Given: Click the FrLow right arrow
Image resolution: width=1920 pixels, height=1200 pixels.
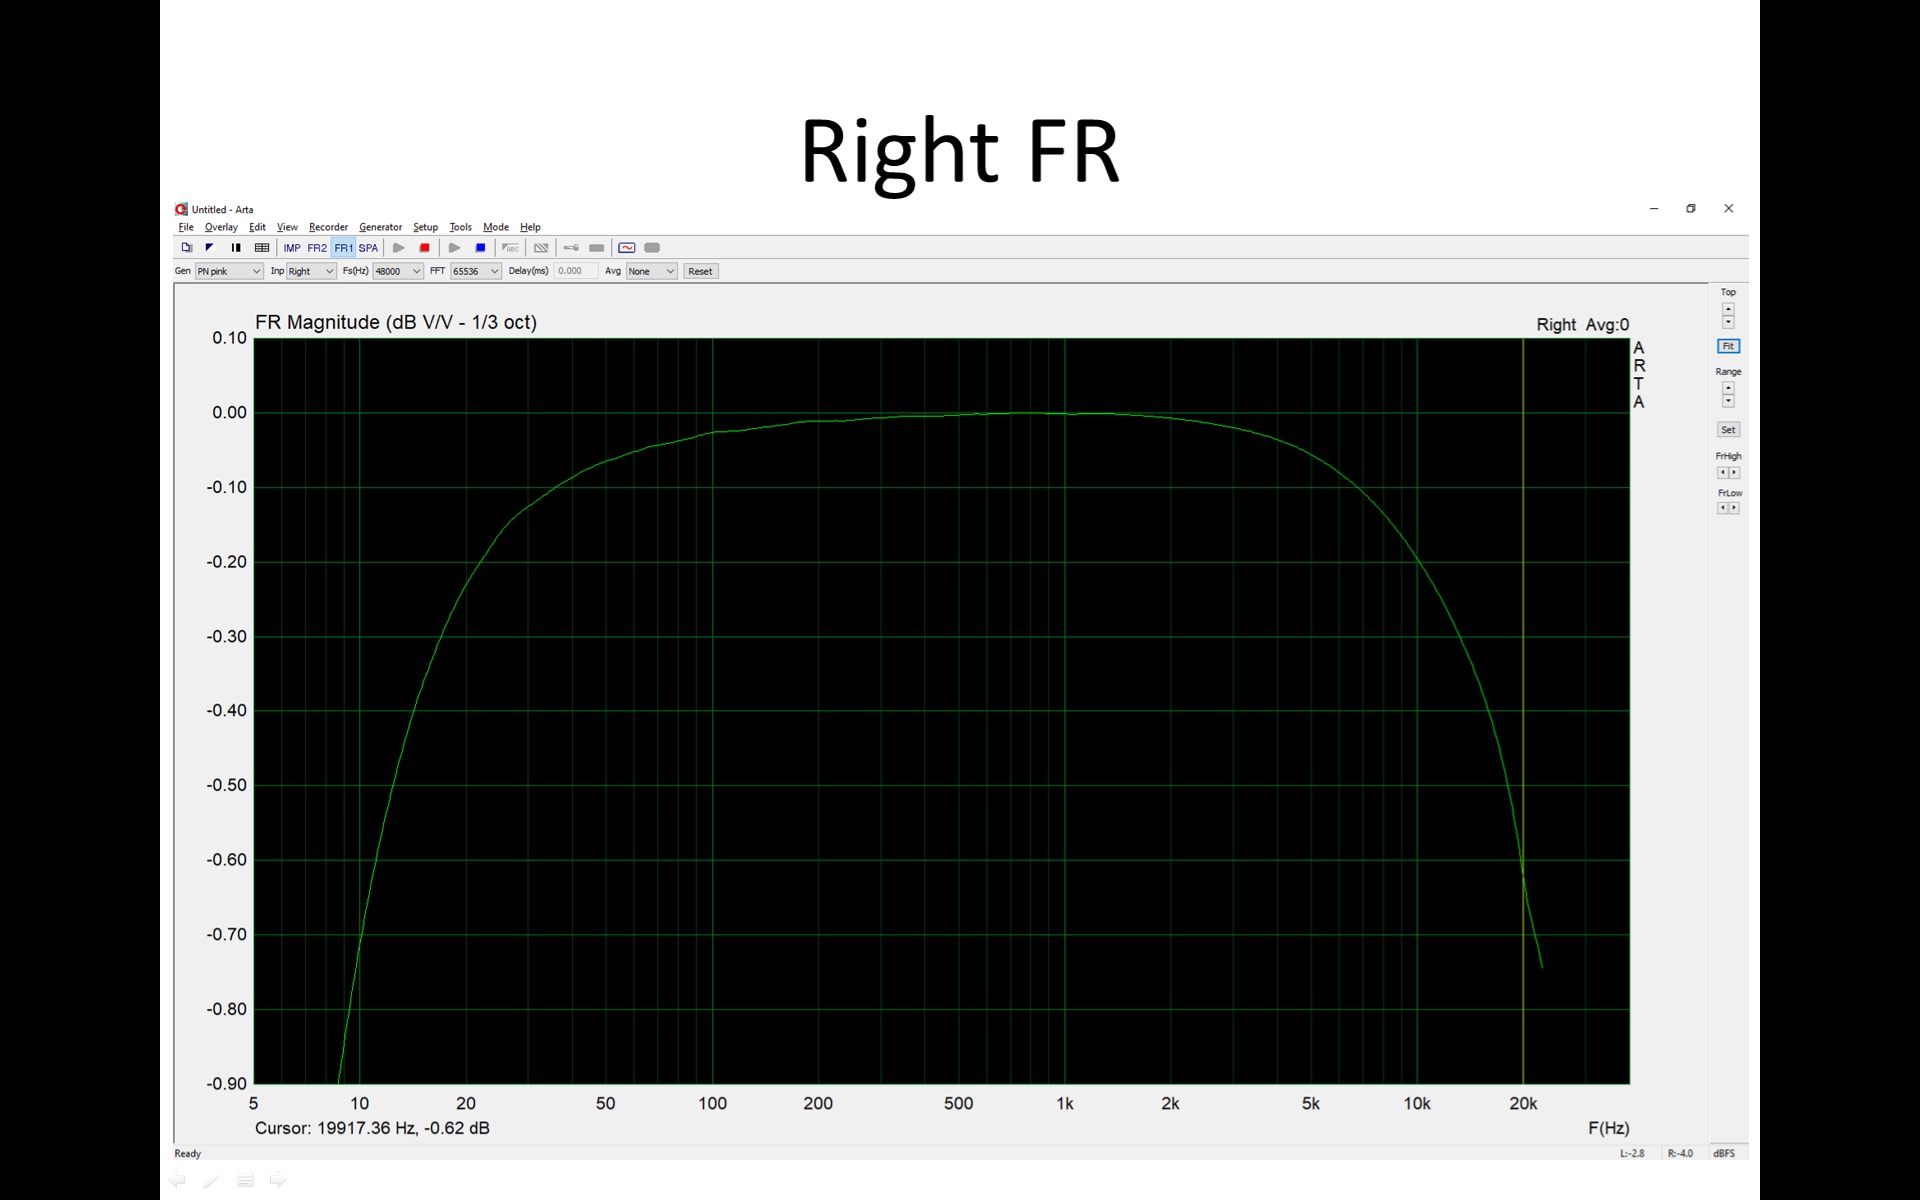Looking at the screenshot, I should [1734, 508].
